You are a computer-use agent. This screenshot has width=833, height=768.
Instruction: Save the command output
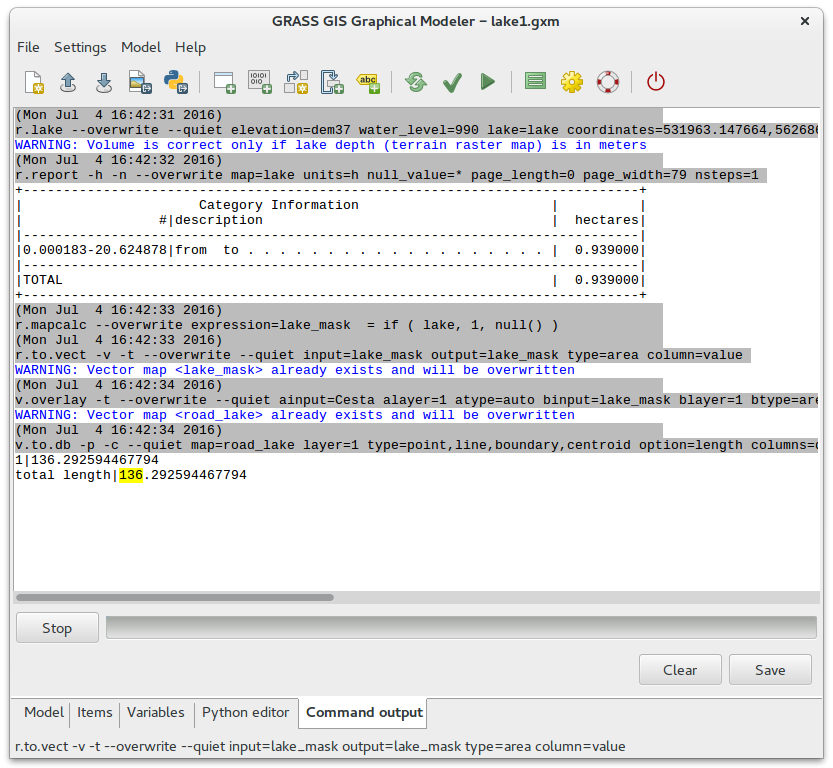(x=770, y=670)
